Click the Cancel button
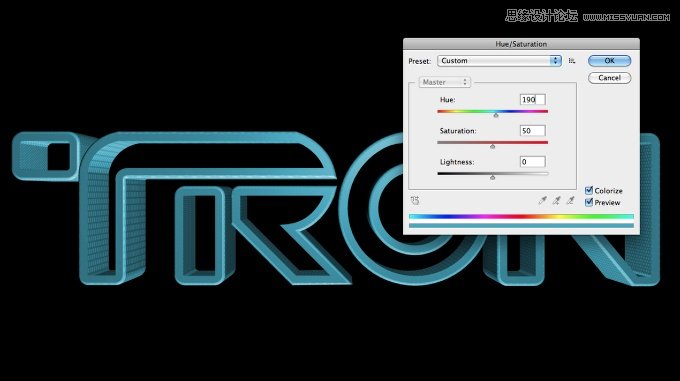Image resolution: width=680 pixels, height=381 pixels. [x=609, y=78]
